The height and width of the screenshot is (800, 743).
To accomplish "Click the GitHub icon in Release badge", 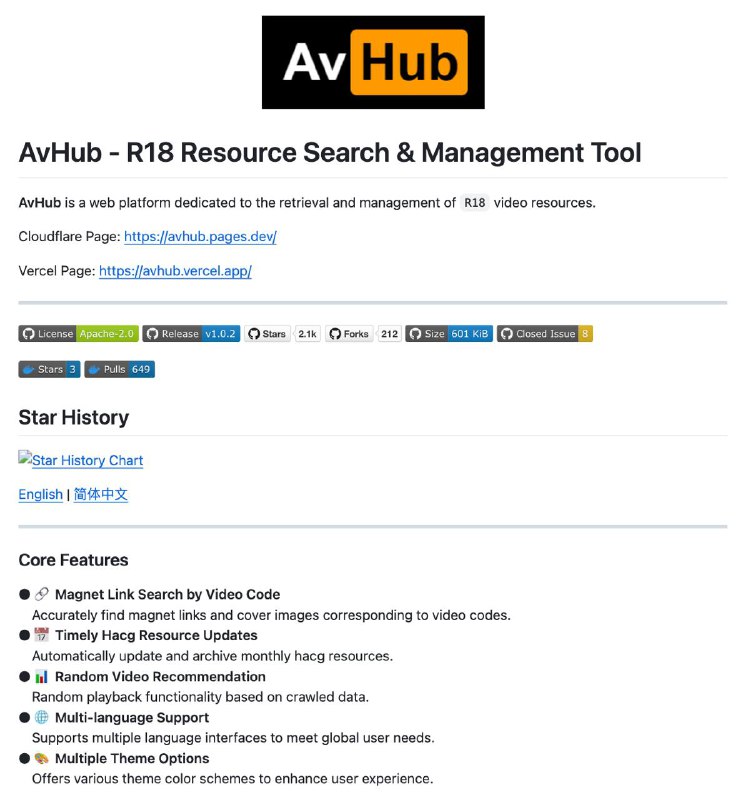I will tap(152, 334).
